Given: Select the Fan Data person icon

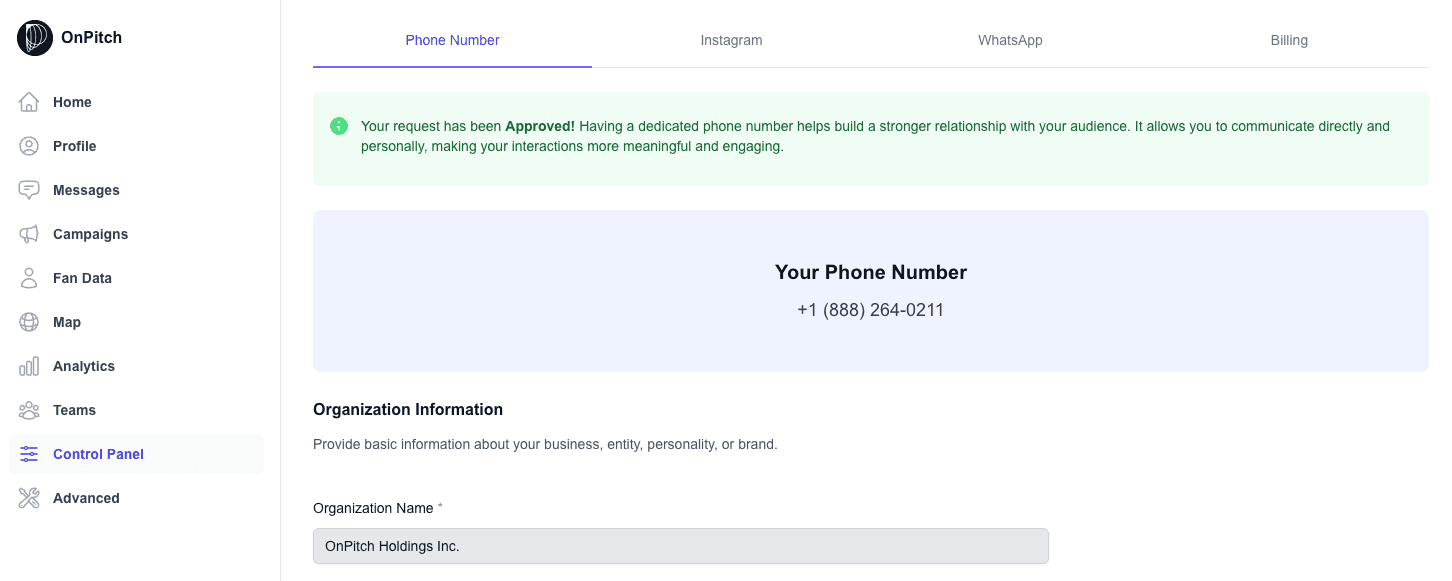Looking at the screenshot, I should tap(29, 278).
